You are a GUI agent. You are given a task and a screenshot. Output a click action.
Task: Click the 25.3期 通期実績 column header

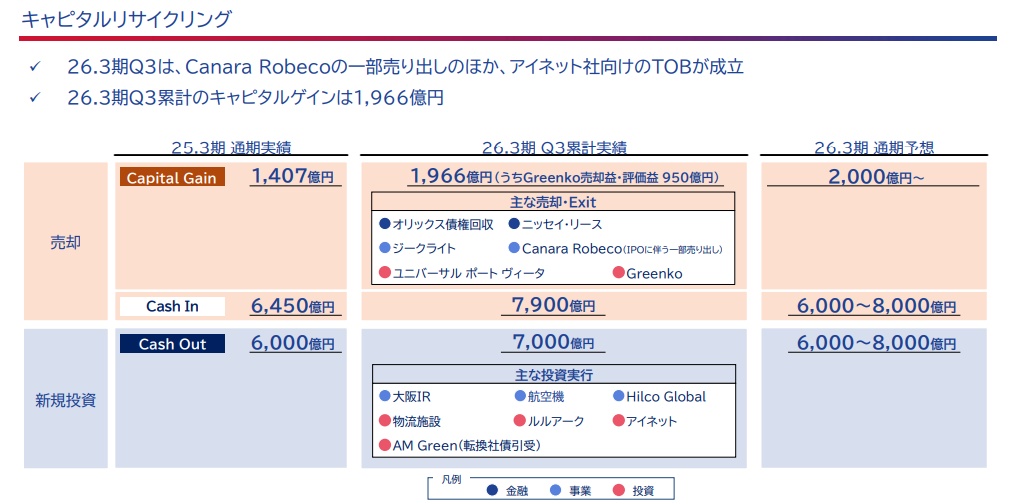click(231, 148)
